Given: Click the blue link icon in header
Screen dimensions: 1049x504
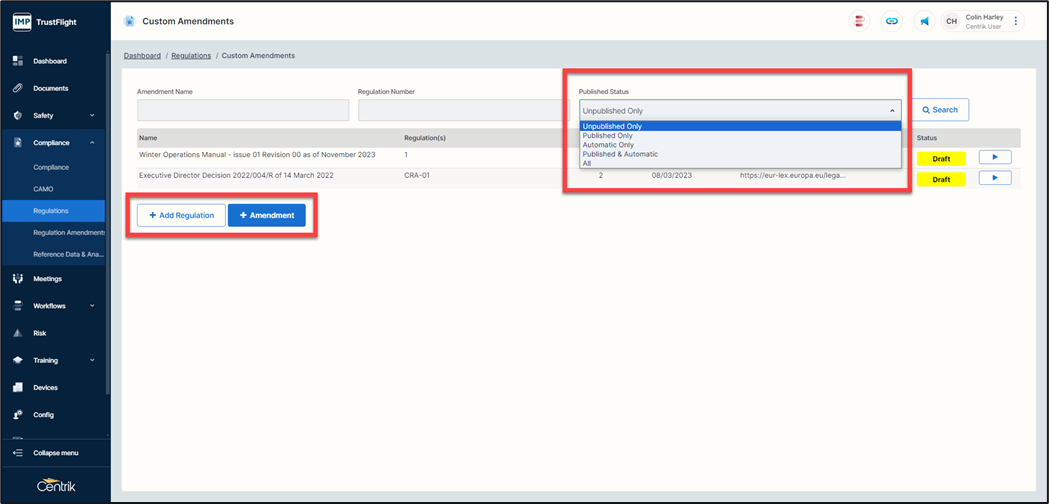Looking at the screenshot, I should coord(891,21).
